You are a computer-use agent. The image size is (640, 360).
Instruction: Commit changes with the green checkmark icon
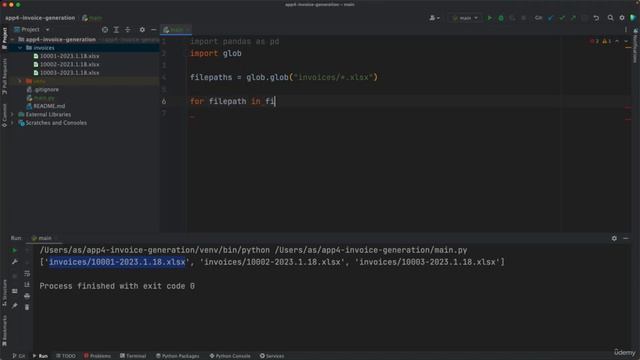tap(562, 18)
